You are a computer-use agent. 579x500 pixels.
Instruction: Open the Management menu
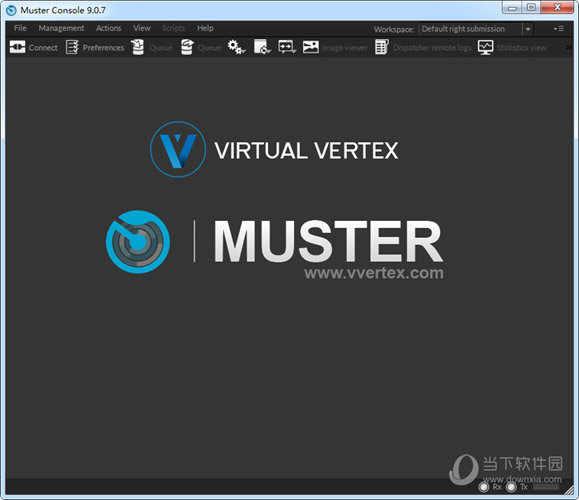click(x=61, y=28)
